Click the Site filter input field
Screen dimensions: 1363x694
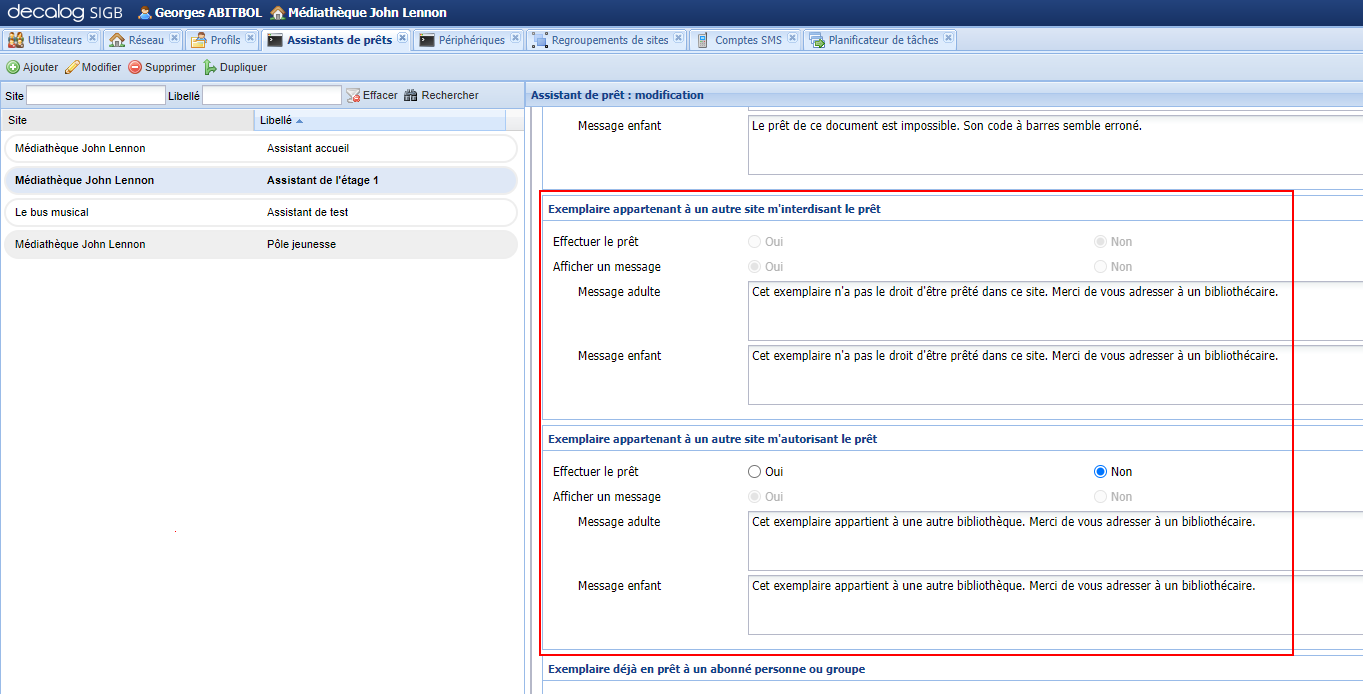pos(95,96)
